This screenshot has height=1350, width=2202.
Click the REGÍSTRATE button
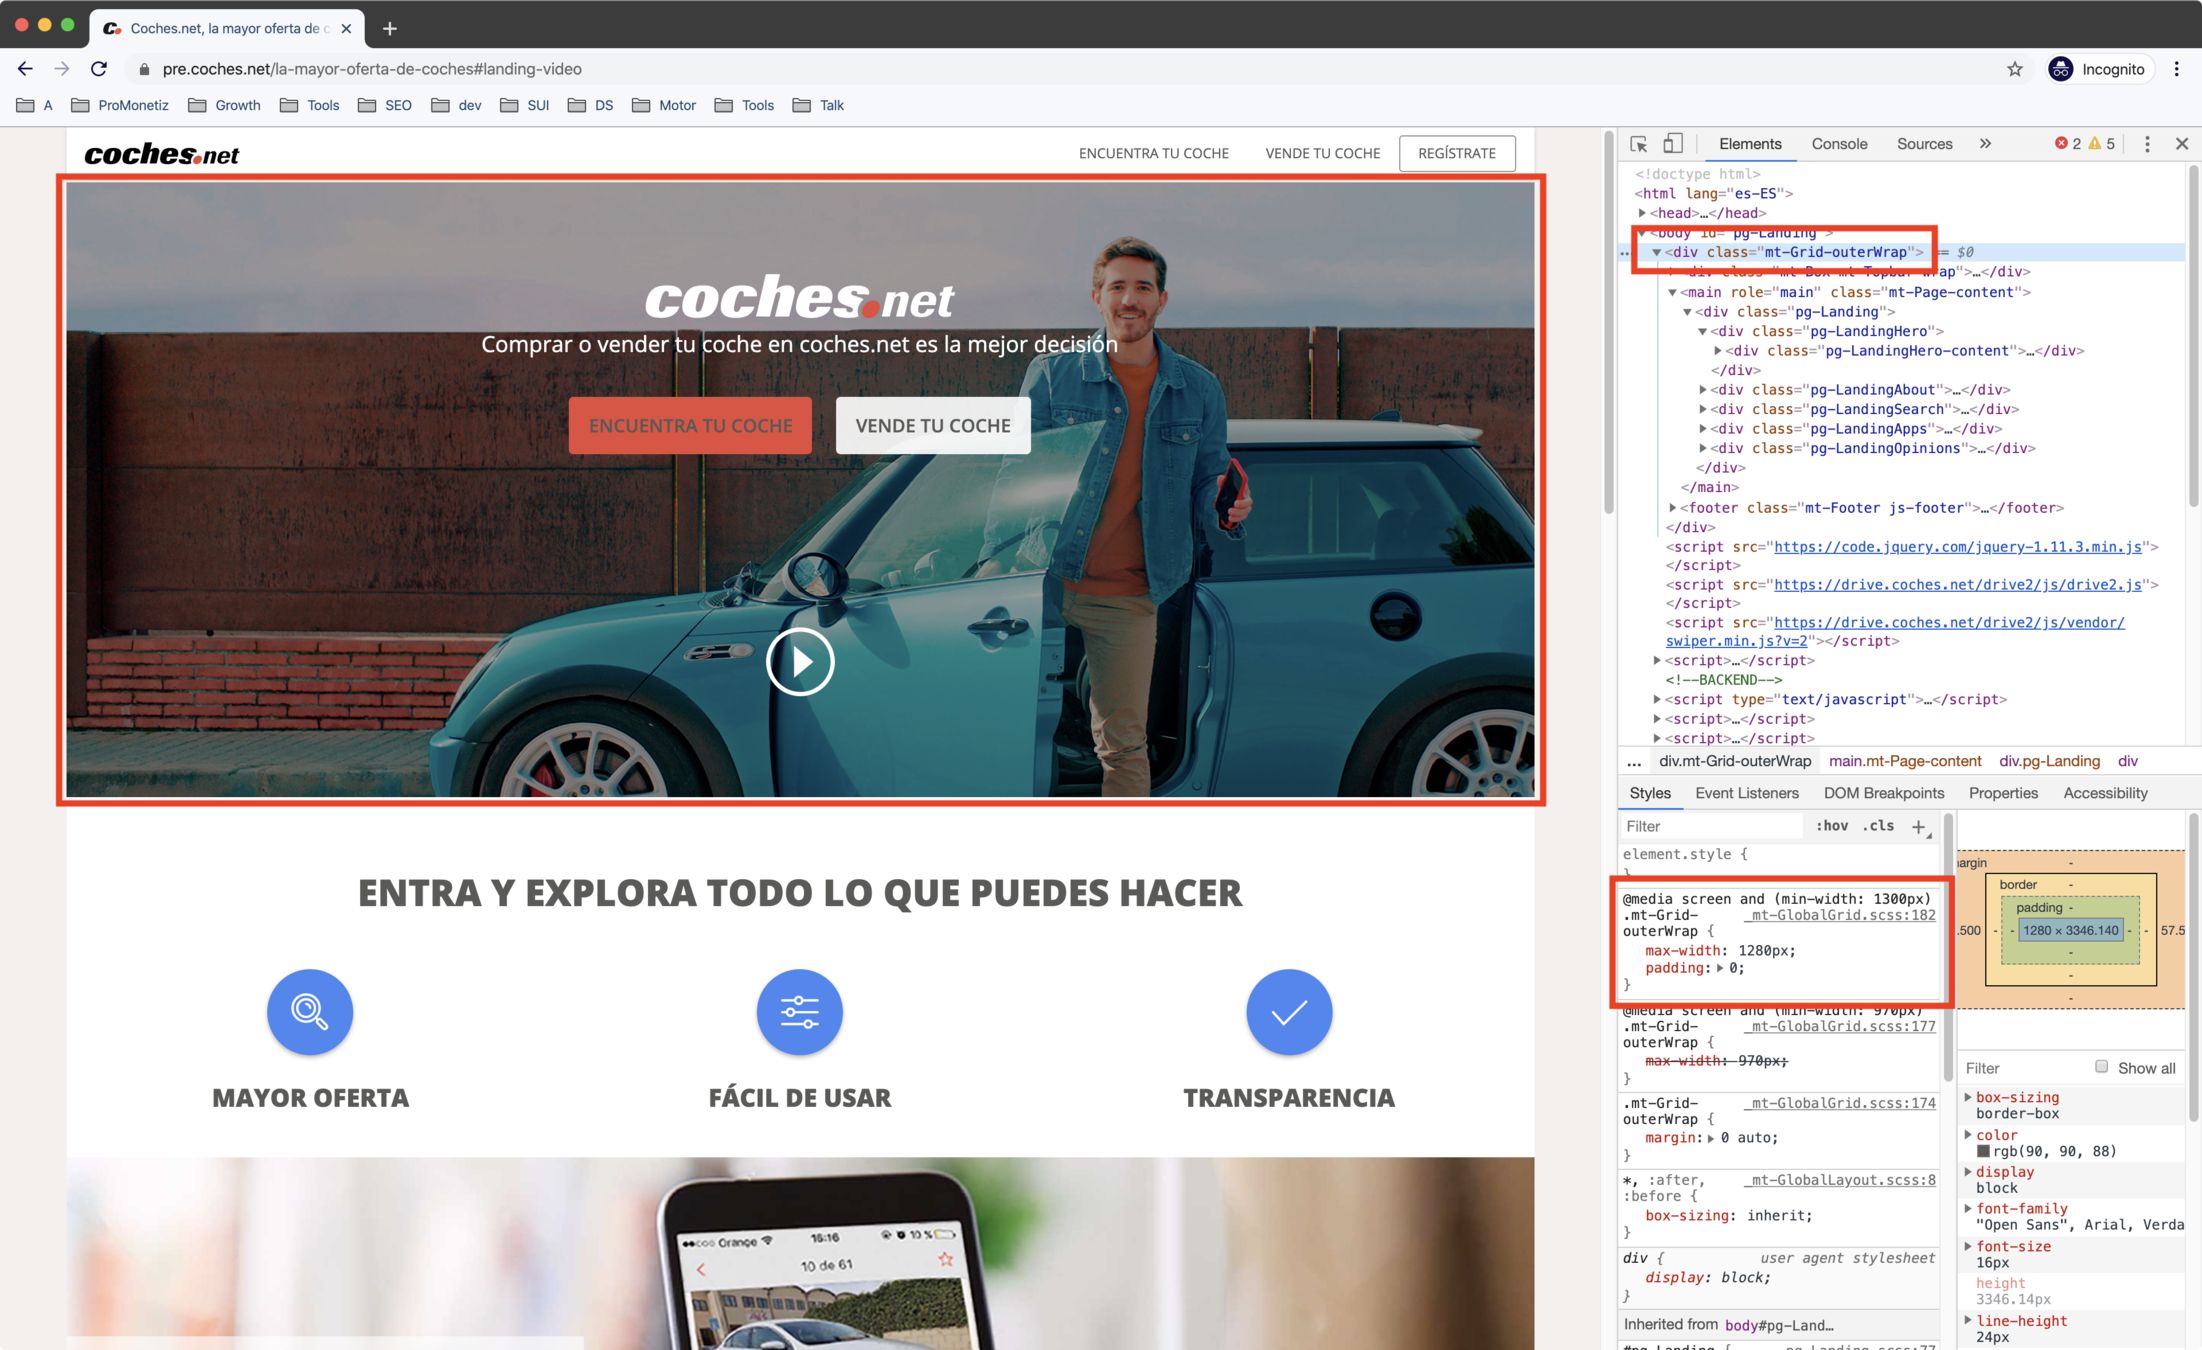(x=1456, y=153)
